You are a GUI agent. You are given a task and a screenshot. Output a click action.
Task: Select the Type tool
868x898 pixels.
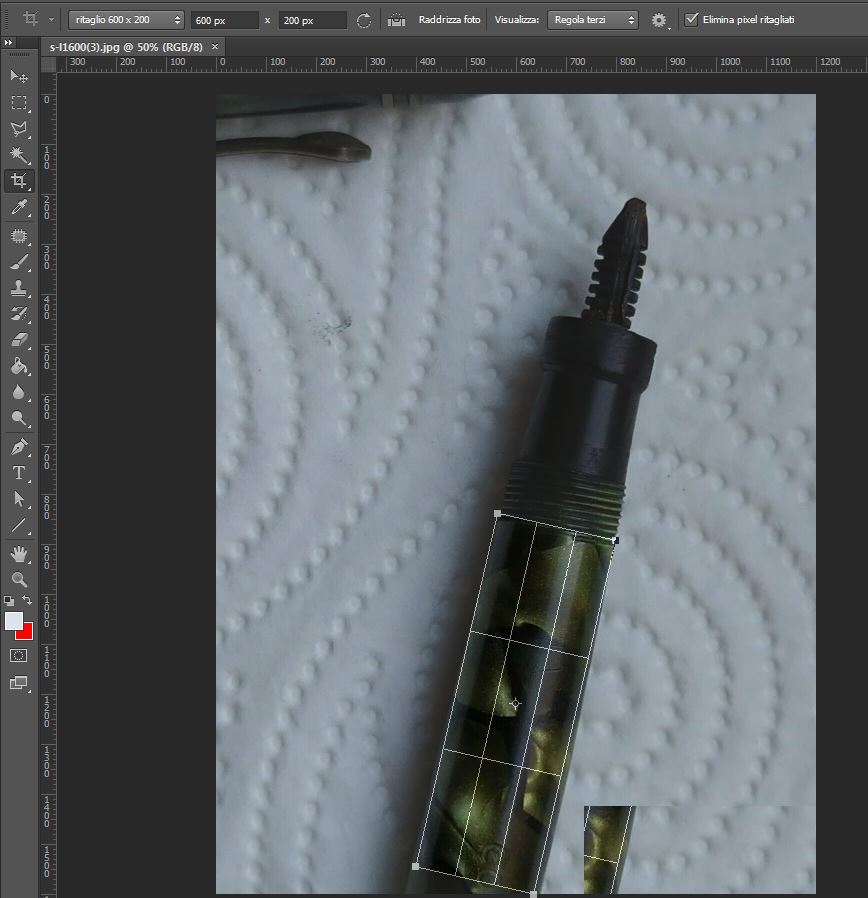click(x=18, y=472)
